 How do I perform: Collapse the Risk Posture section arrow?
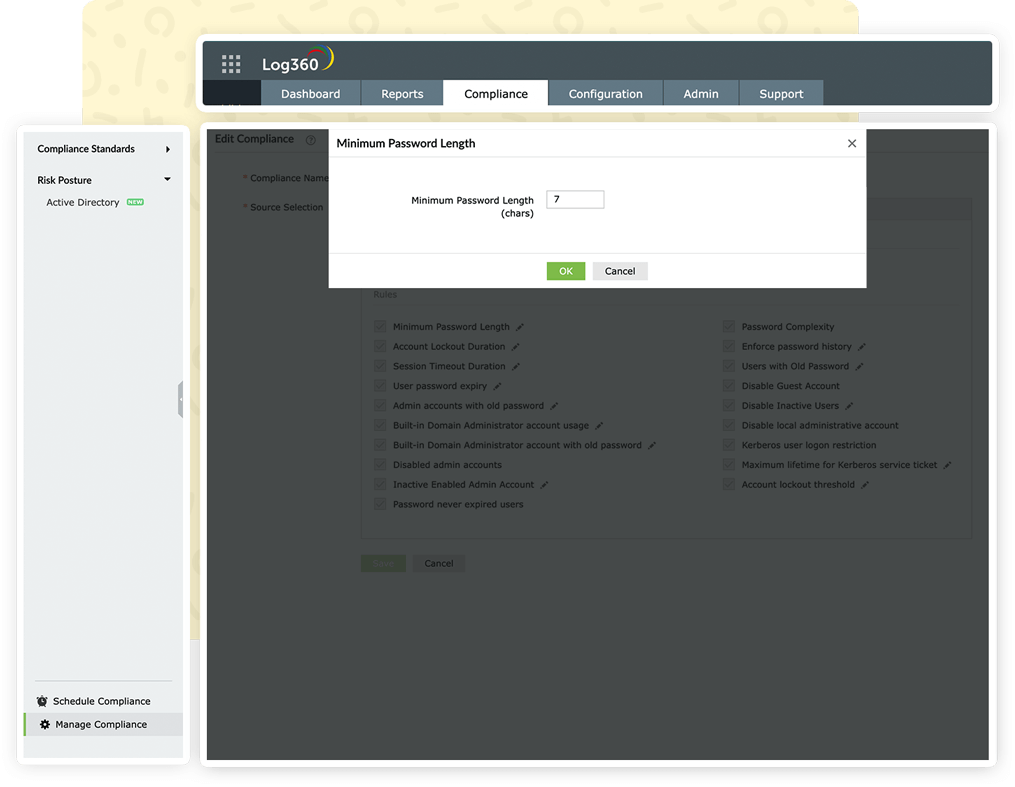tap(167, 179)
